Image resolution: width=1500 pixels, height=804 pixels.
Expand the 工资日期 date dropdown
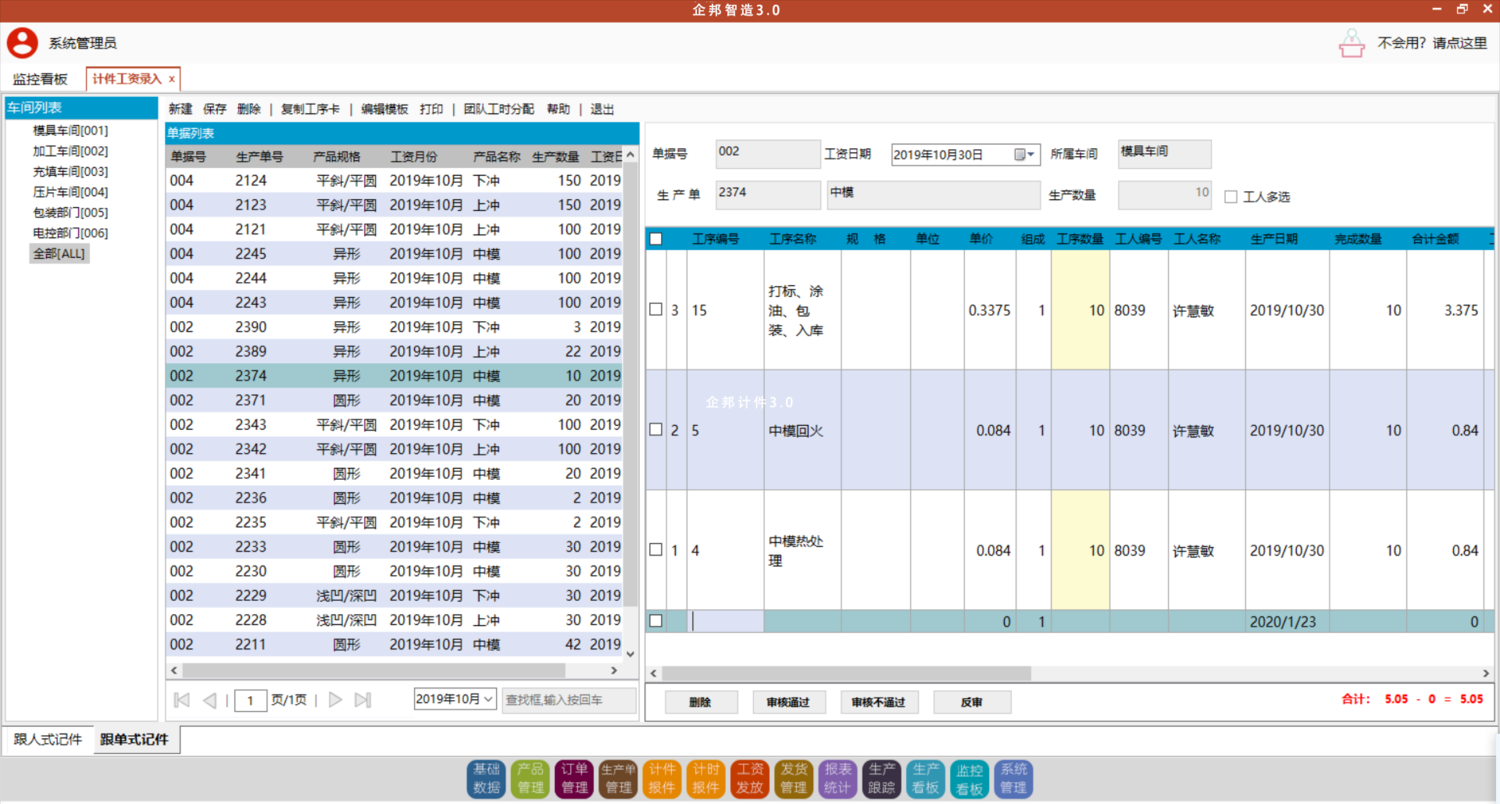[1032, 155]
